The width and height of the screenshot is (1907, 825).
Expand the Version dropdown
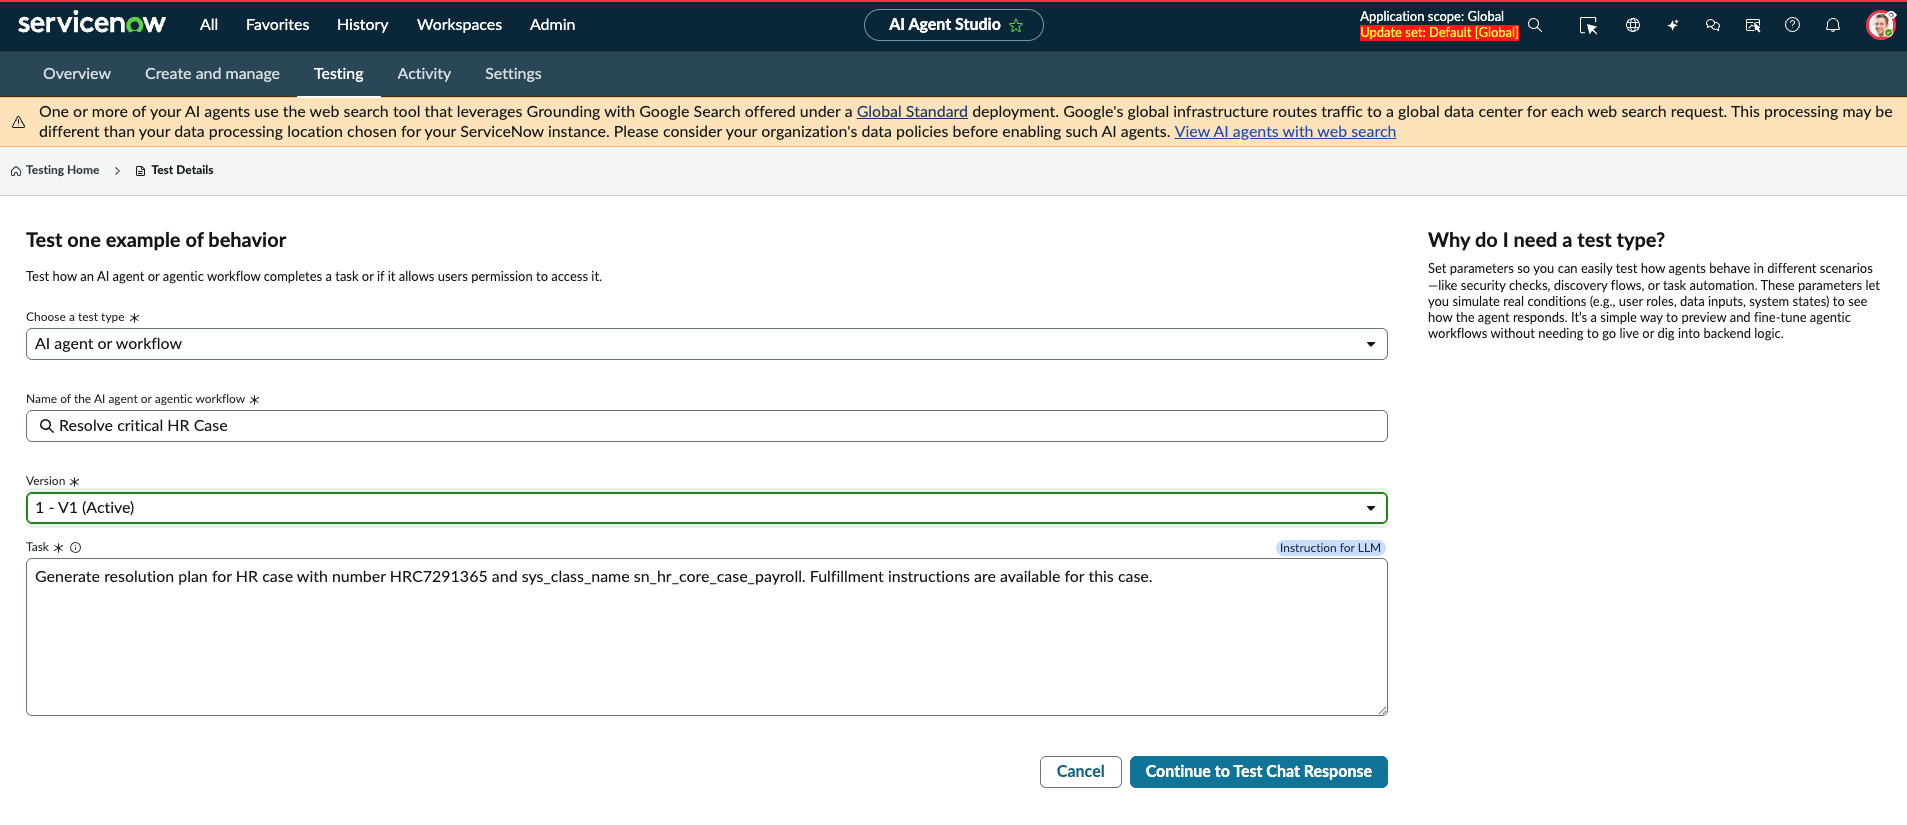[706, 508]
